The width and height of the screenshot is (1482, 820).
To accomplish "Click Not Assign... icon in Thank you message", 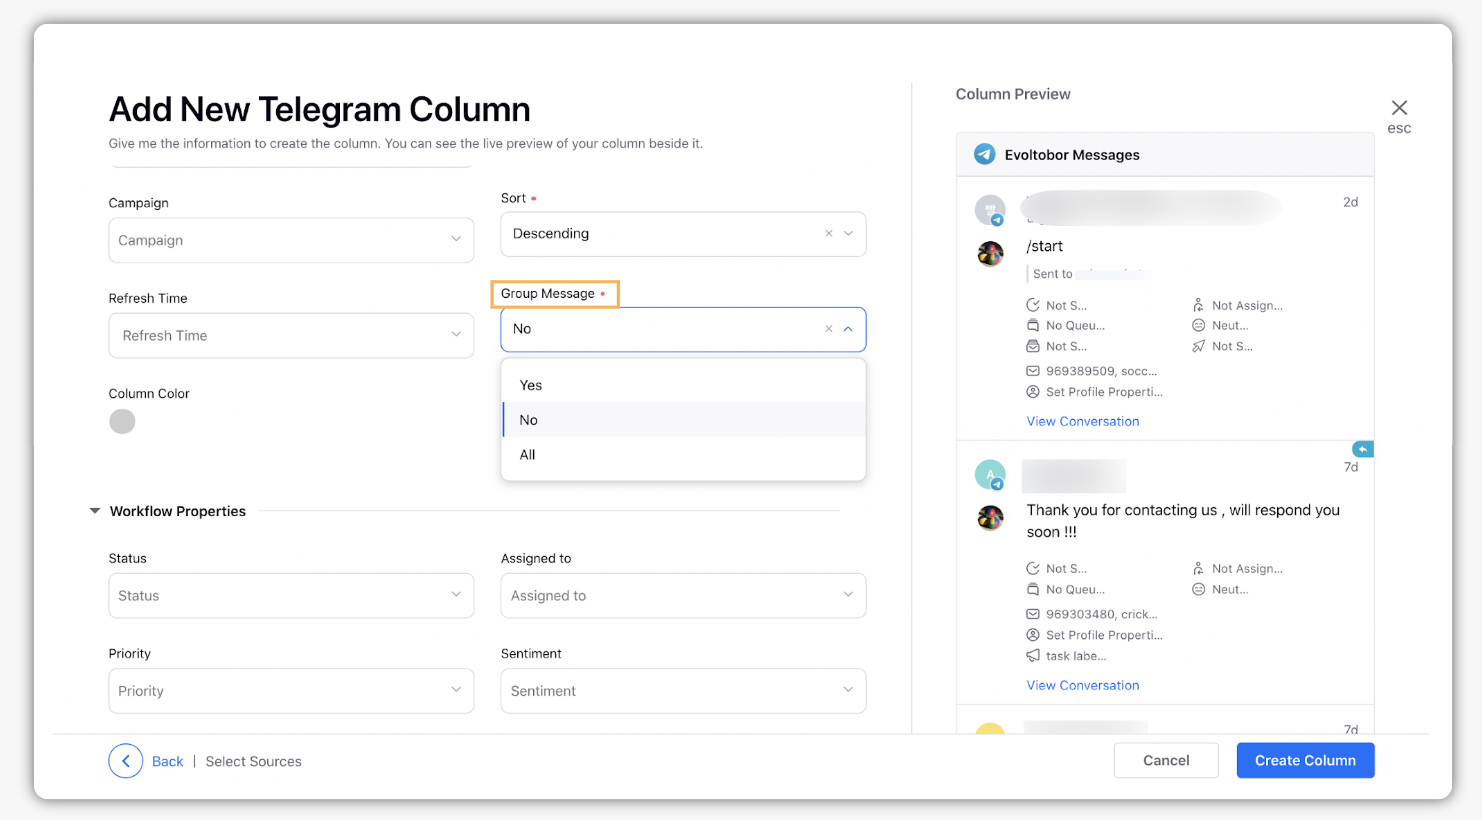I will [x=1198, y=568].
